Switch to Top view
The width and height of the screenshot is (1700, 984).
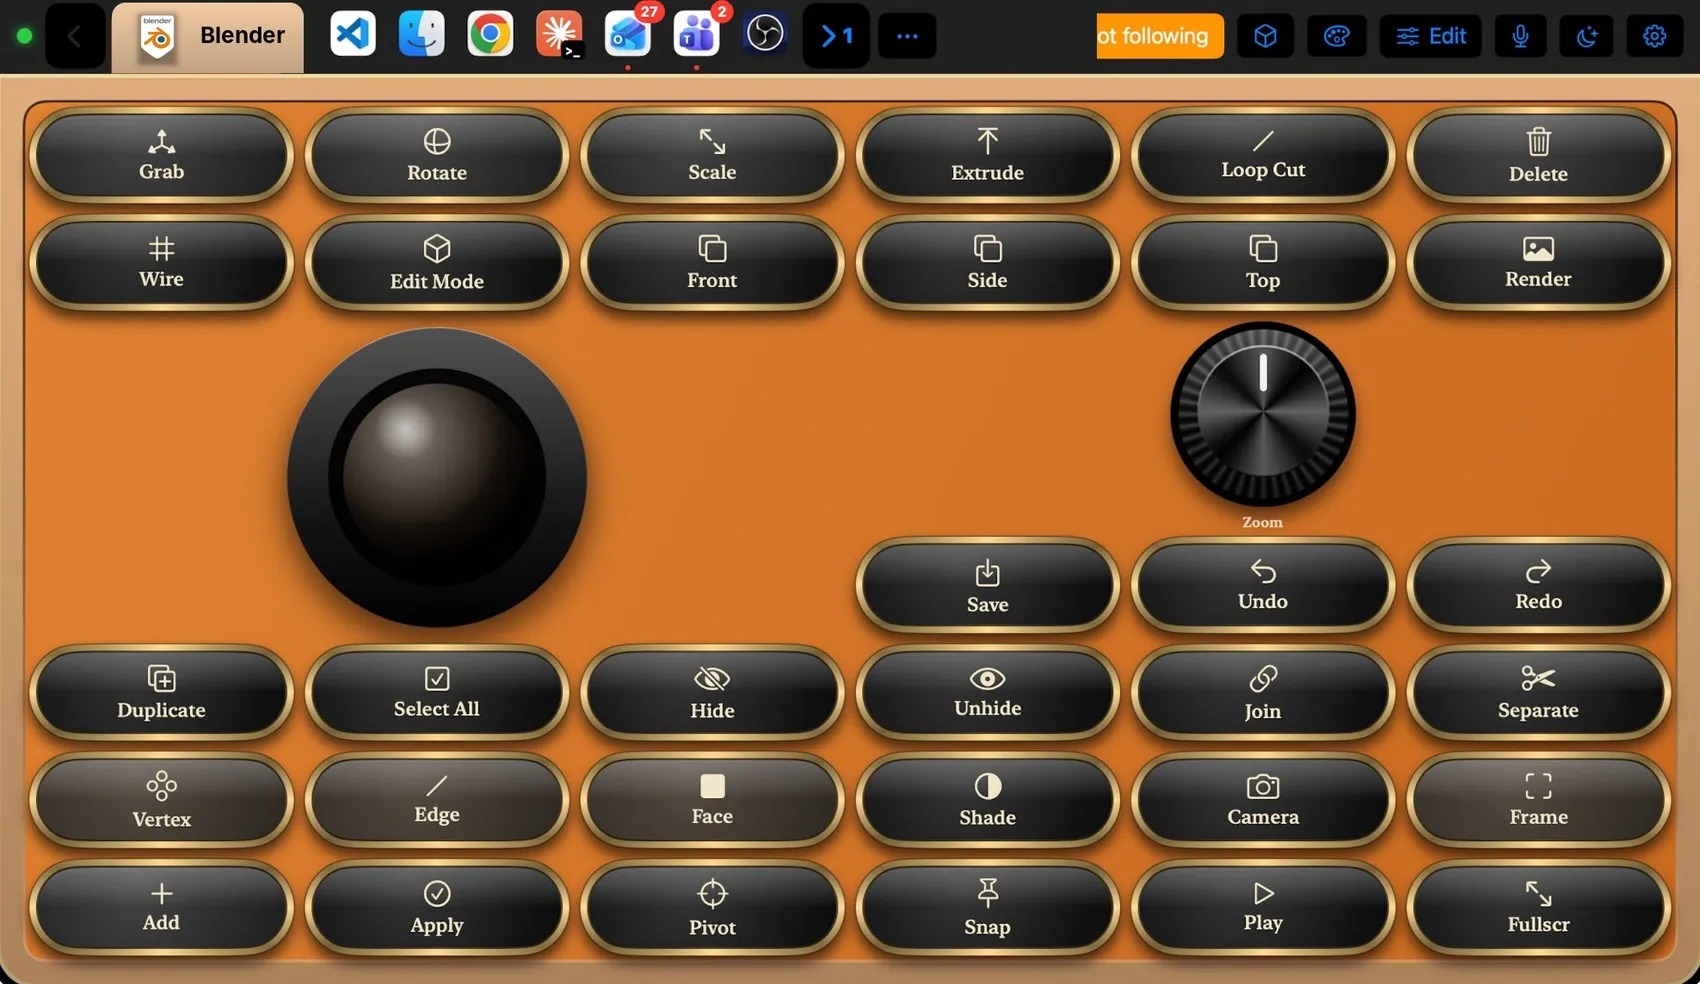tap(1263, 263)
